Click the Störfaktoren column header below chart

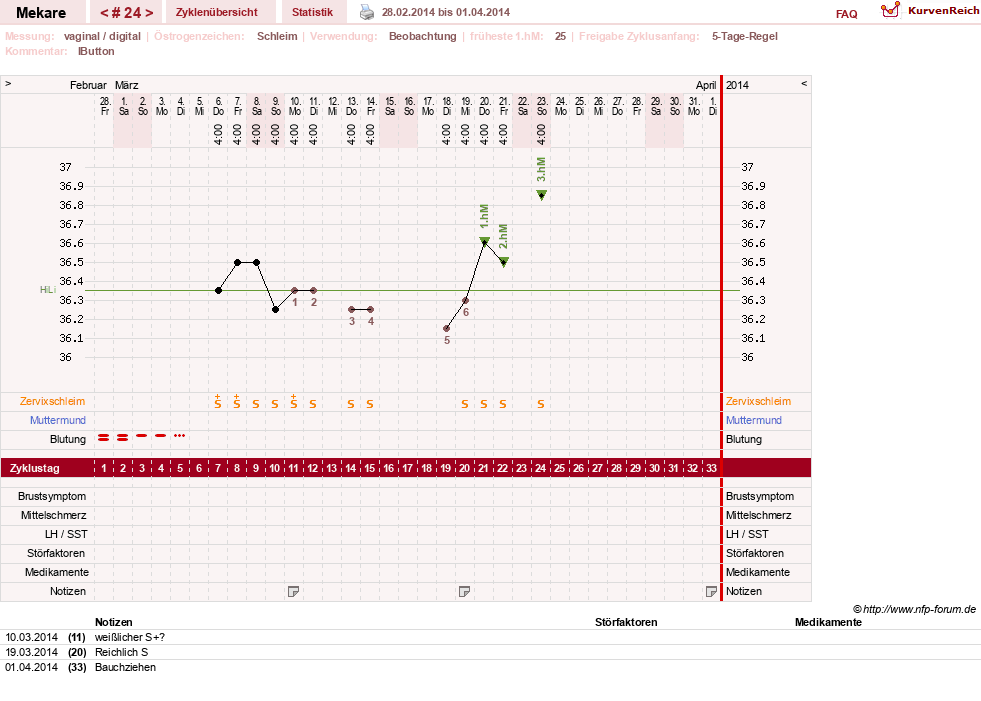click(x=626, y=622)
